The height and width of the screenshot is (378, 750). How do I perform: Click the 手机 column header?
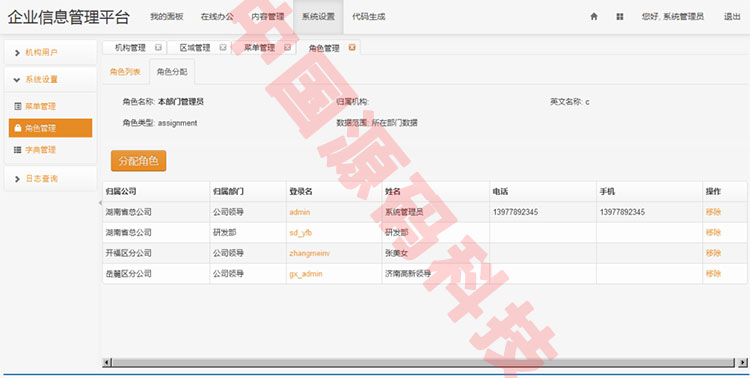coord(649,191)
